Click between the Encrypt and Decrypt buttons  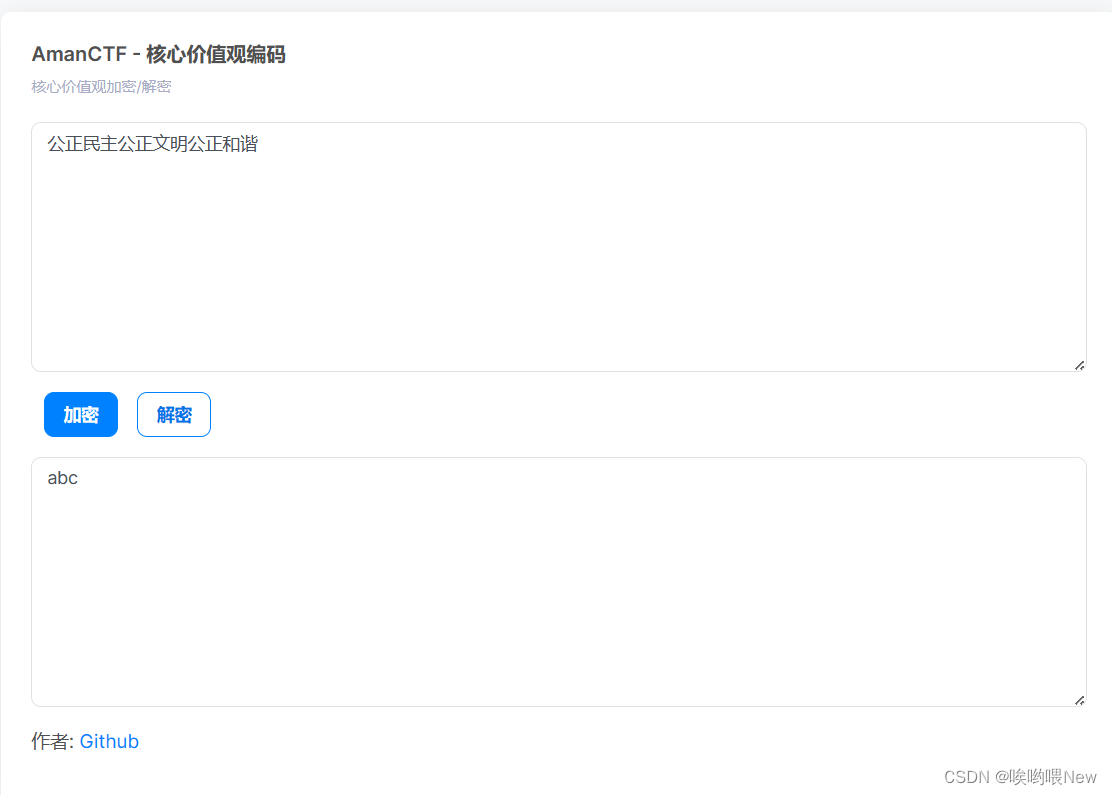click(128, 414)
